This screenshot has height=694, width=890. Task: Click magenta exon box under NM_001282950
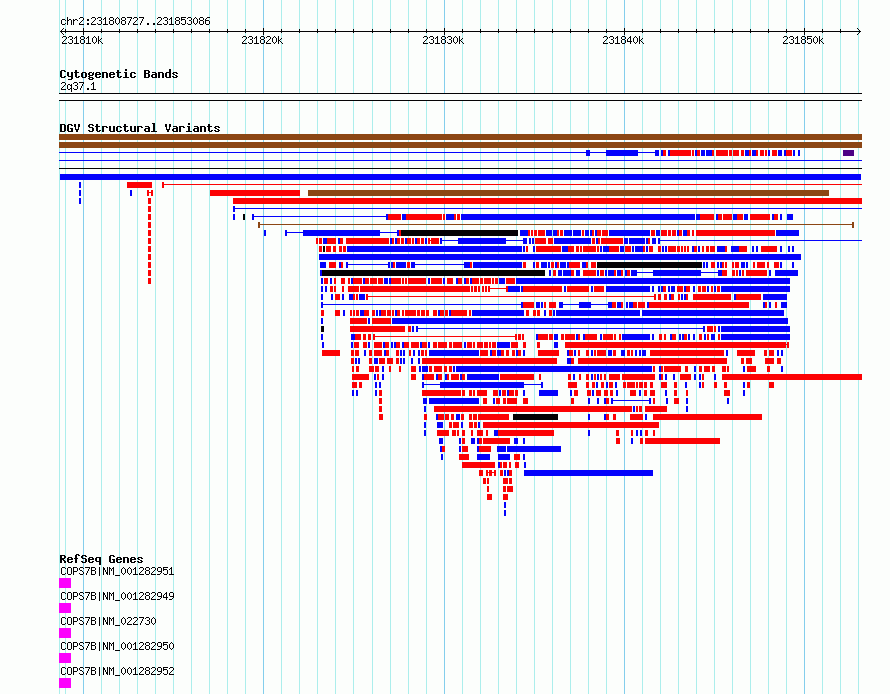pyautogui.click(x=65, y=658)
